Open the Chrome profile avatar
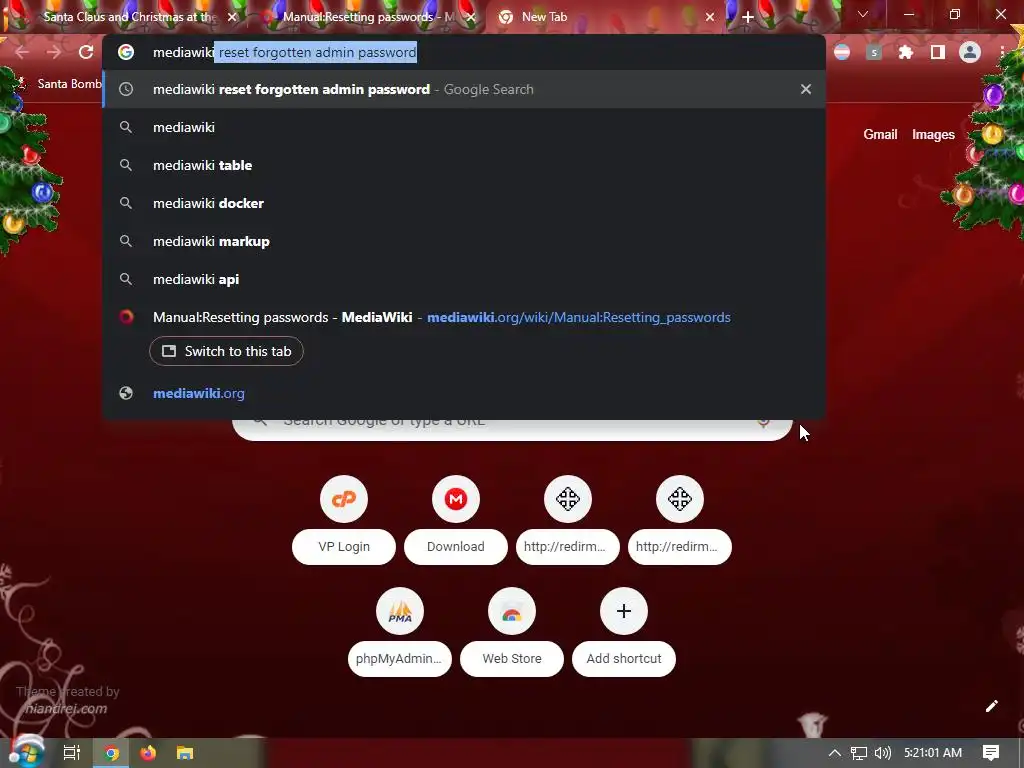This screenshot has width=1024, height=768. pos(970,52)
